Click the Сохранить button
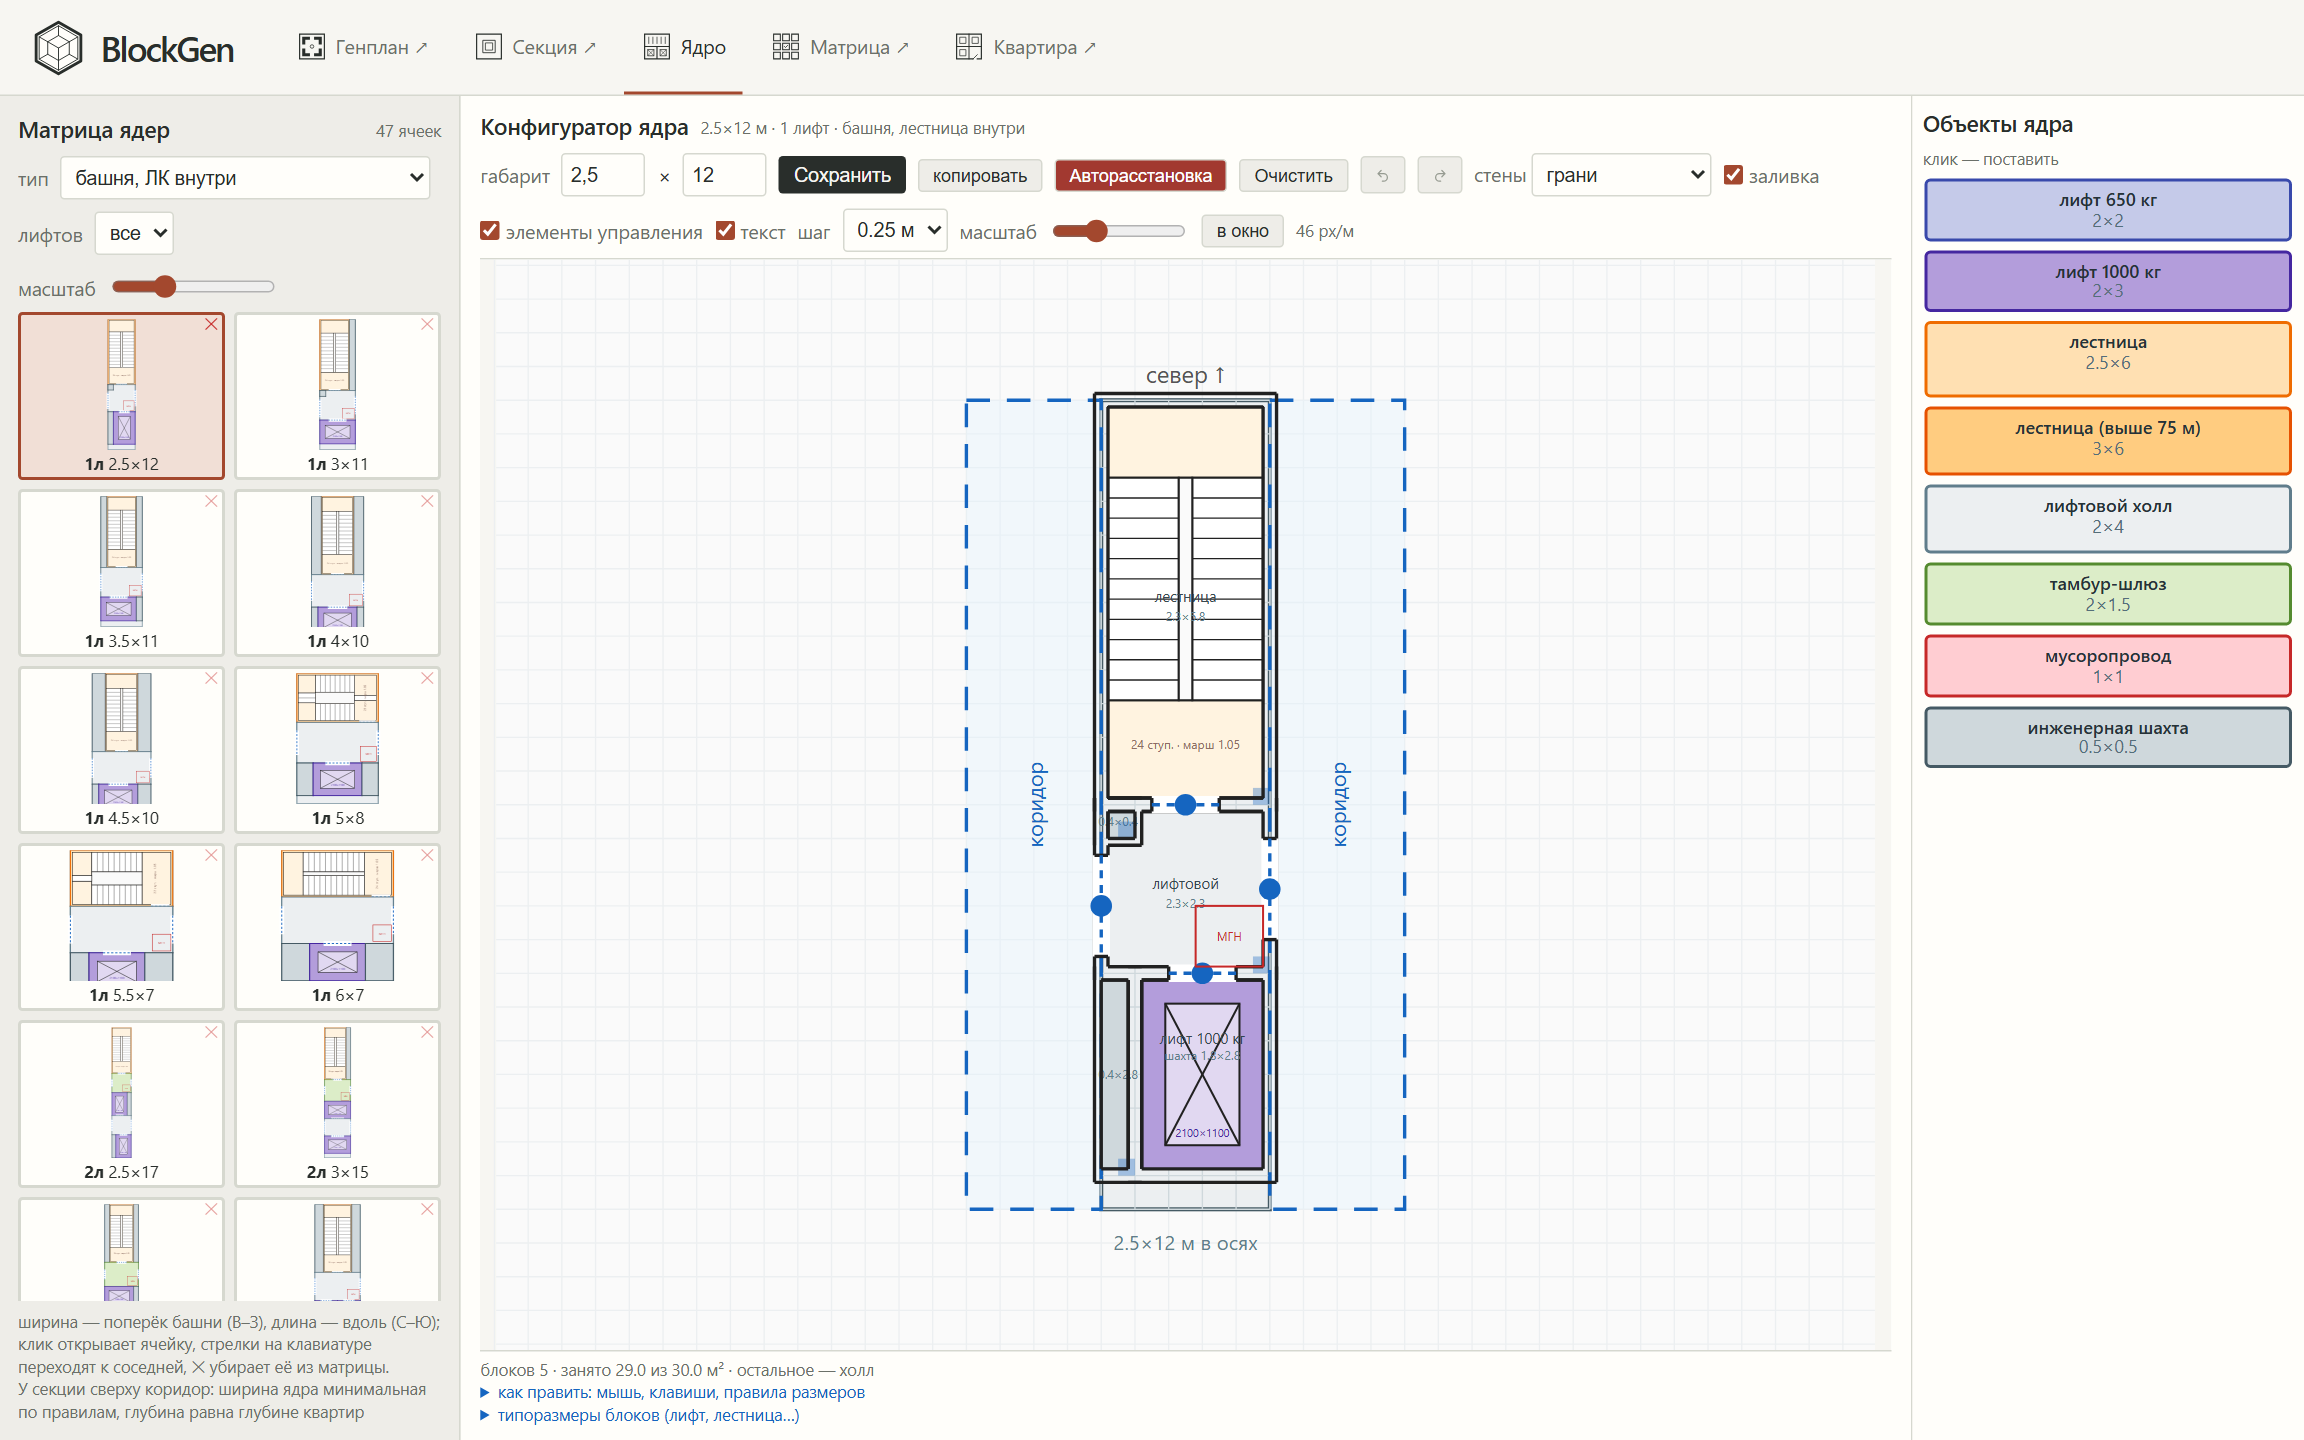 coord(842,176)
